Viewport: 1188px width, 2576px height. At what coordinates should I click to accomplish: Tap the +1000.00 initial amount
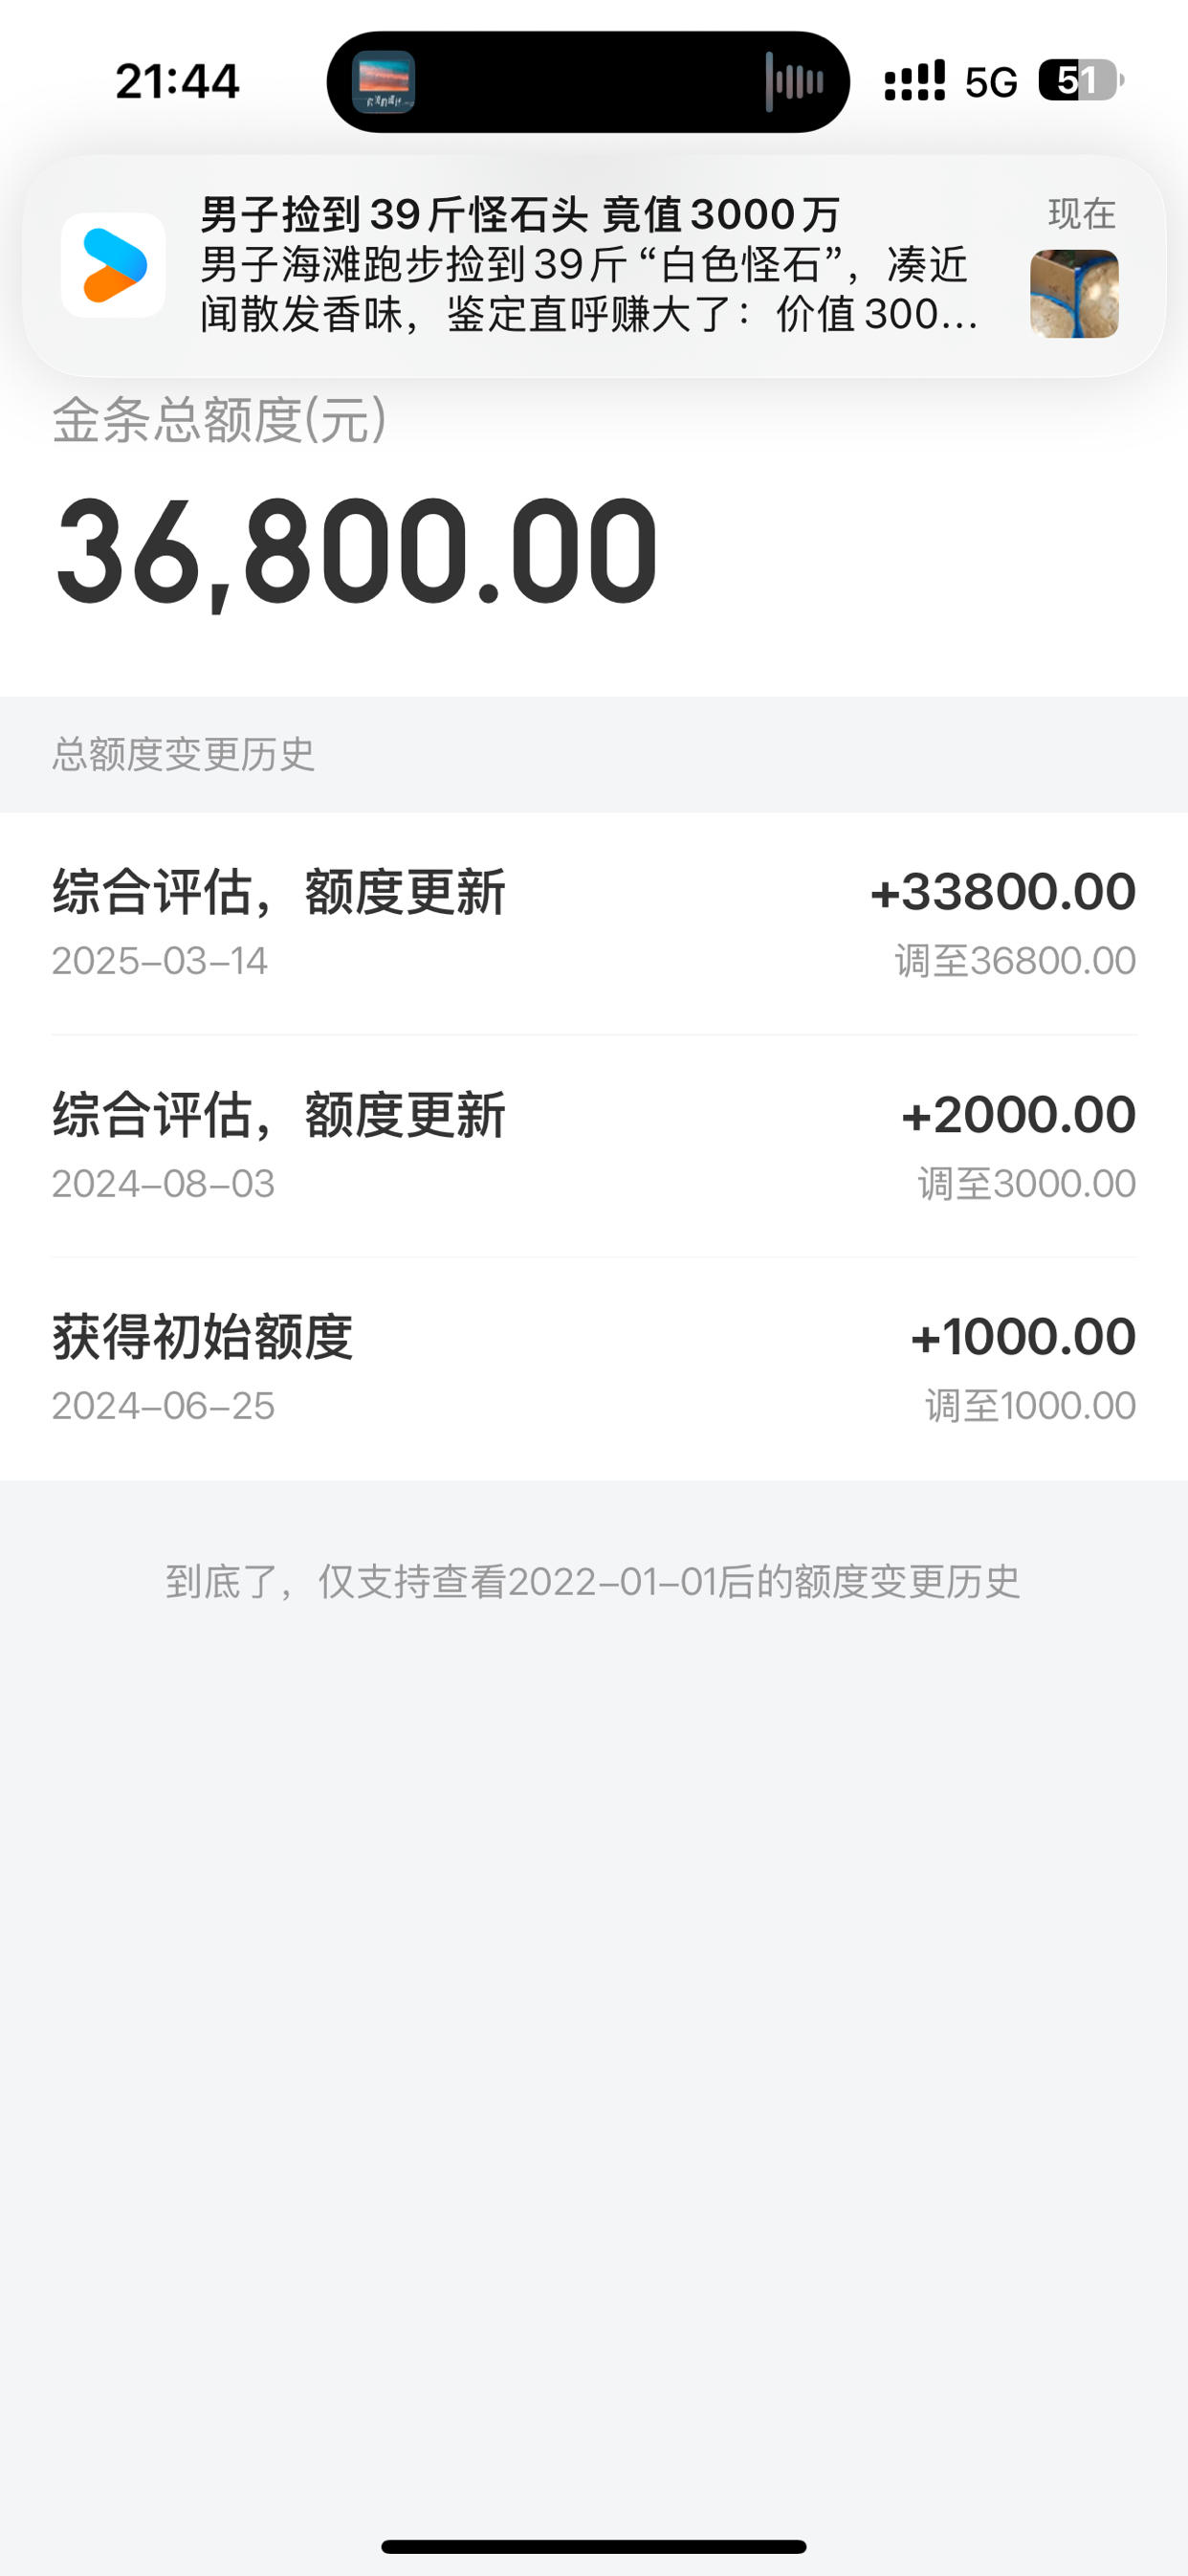[1023, 1337]
